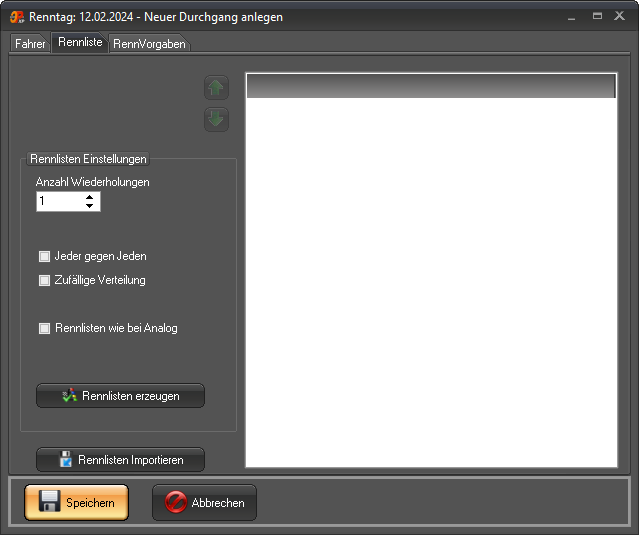Image resolution: width=639 pixels, height=535 pixels.
Task: Maximize the Renntag window
Action: [597, 16]
